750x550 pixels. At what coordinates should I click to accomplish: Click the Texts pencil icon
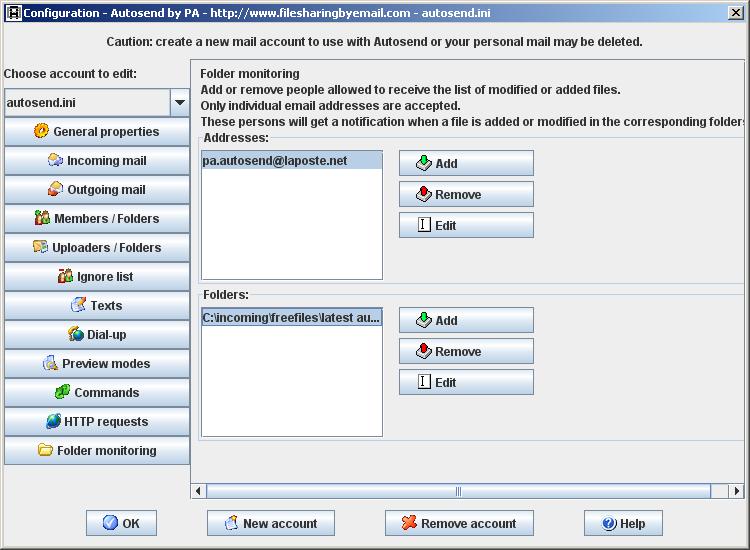[78, 305]
